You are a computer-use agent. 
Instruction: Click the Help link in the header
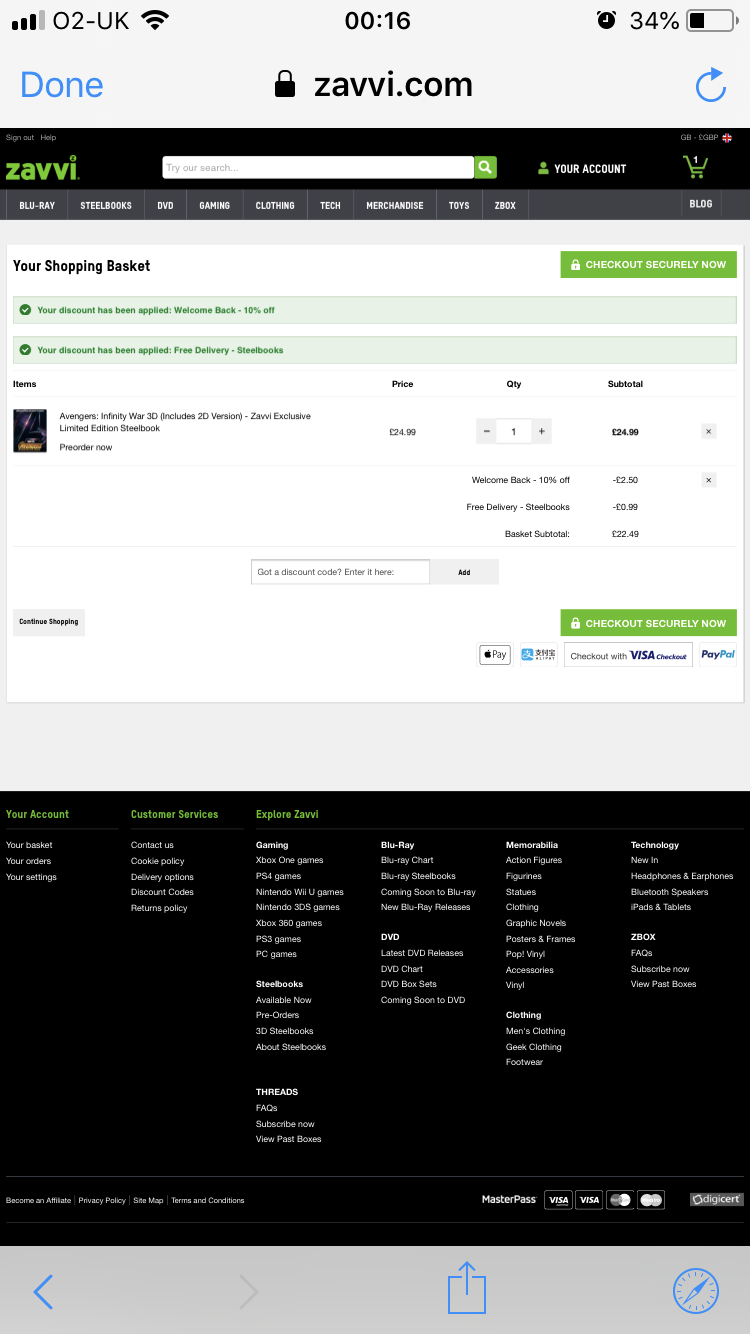pyautogui.click(x=49, y=138)
